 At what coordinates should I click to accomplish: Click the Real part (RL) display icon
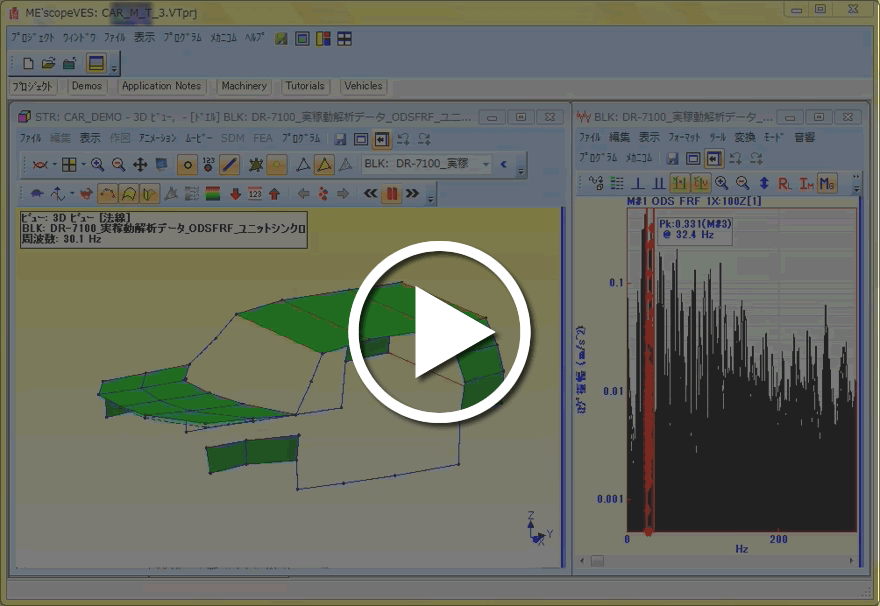(785, 183)
